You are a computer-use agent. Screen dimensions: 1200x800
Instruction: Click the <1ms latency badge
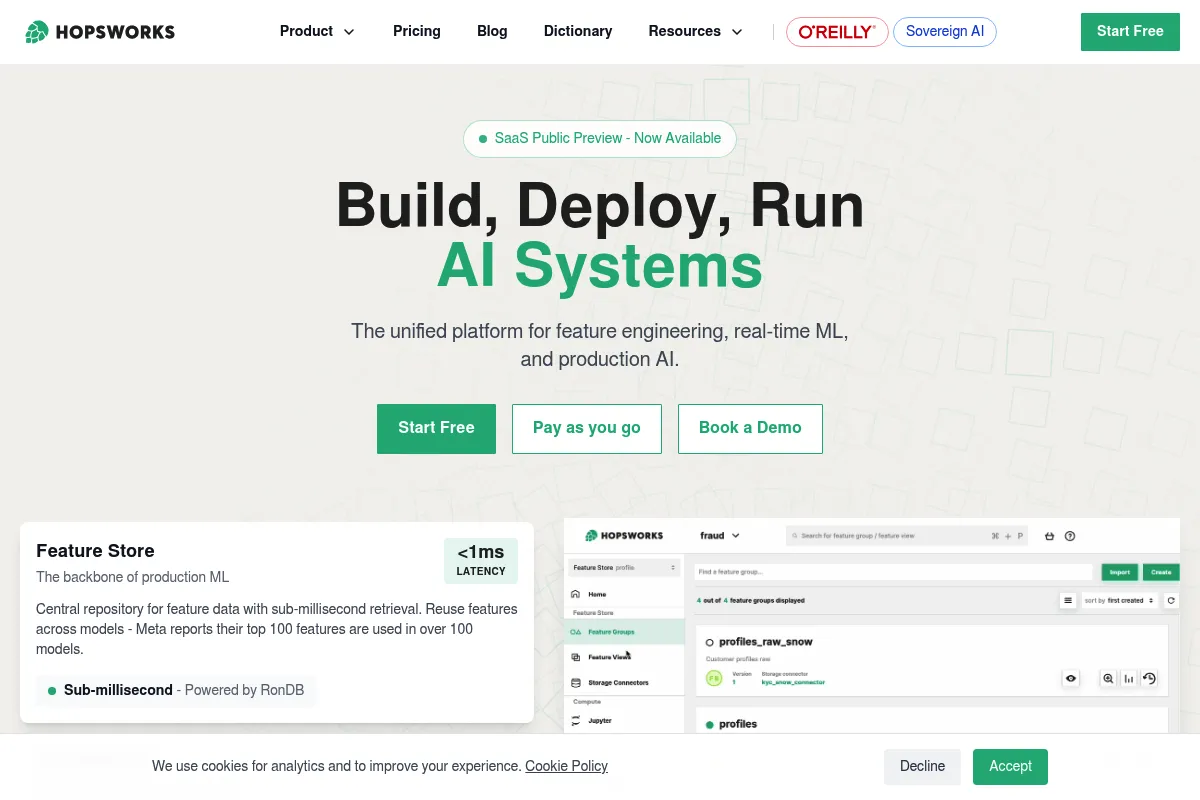(x=481, y=561)
